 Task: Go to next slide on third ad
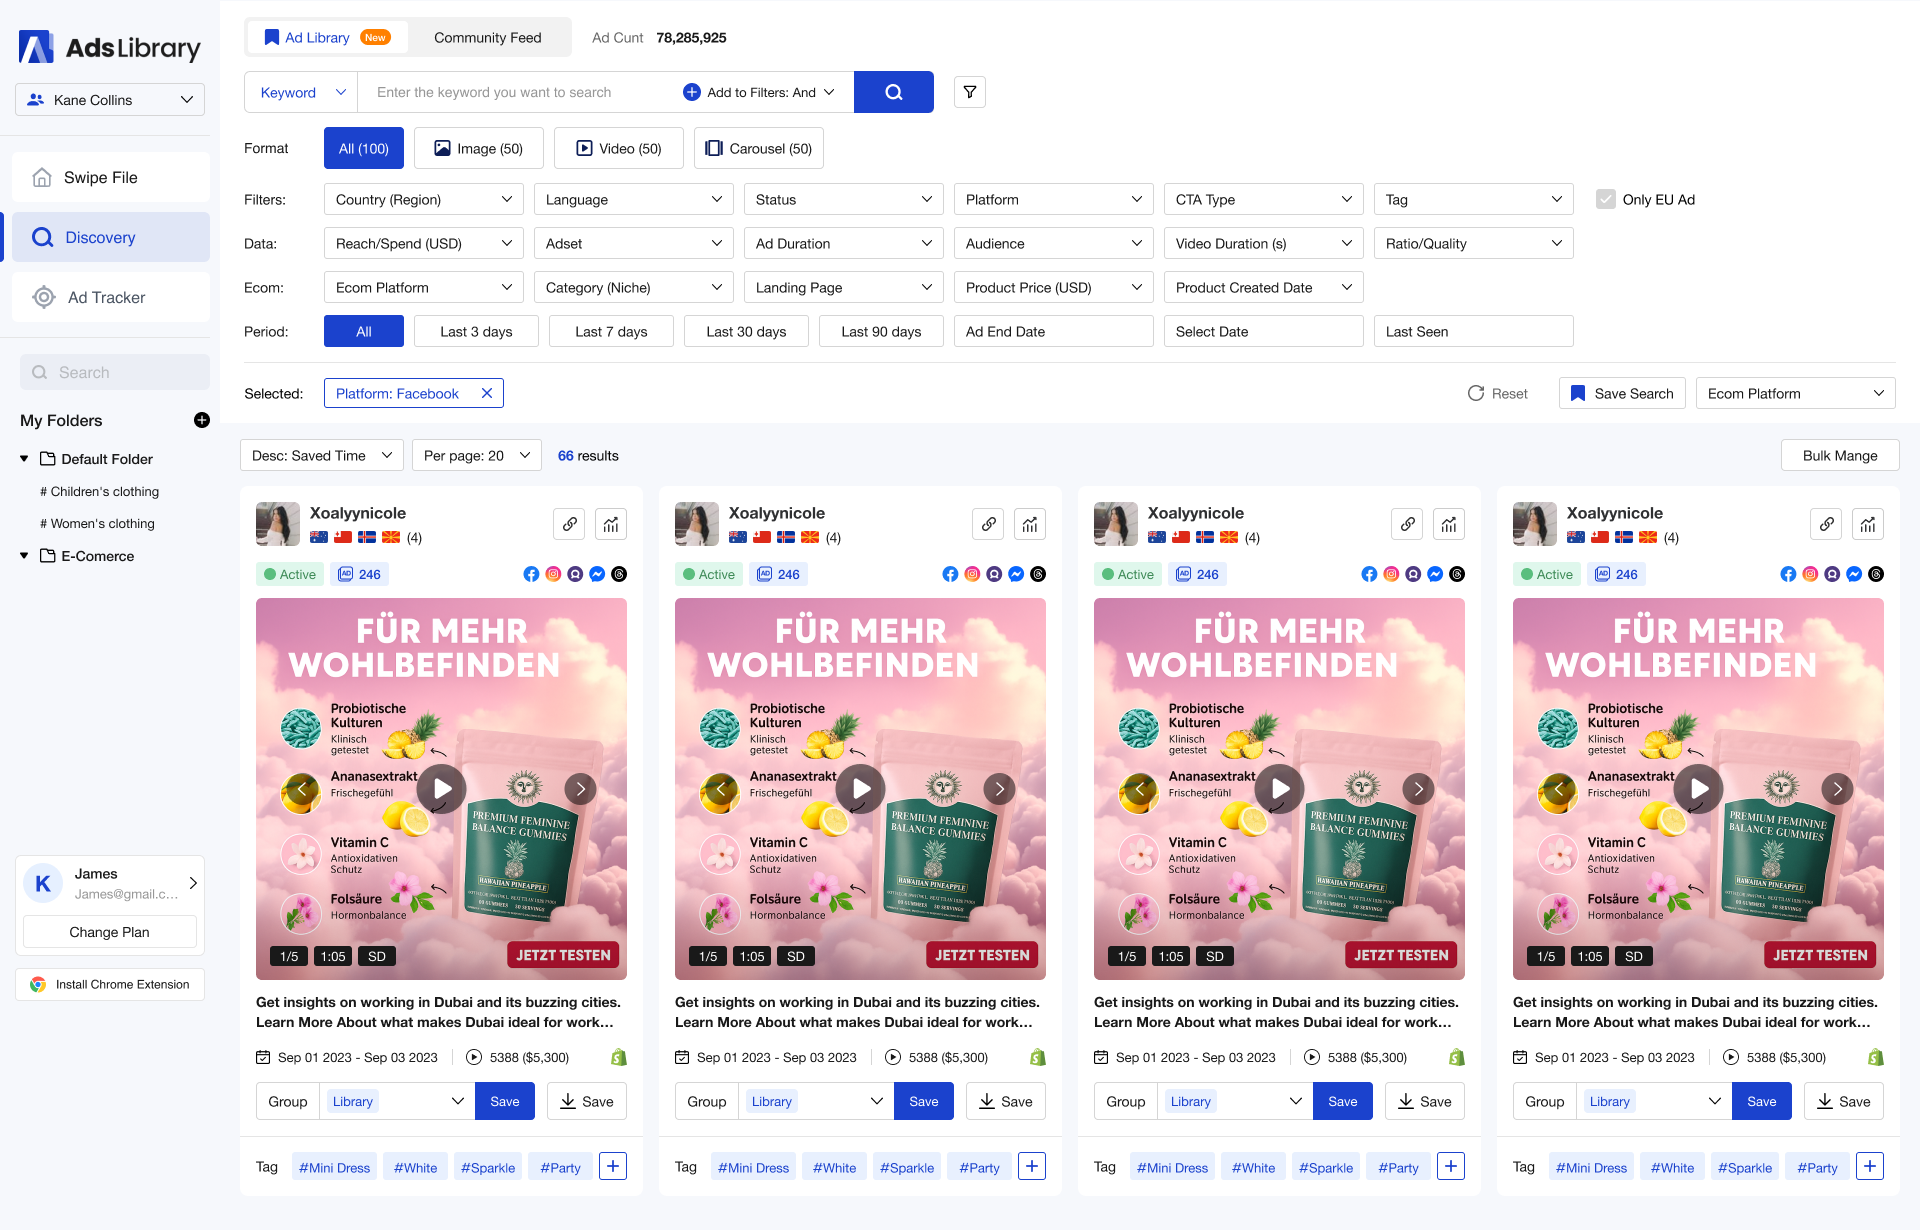point(1418,789)
